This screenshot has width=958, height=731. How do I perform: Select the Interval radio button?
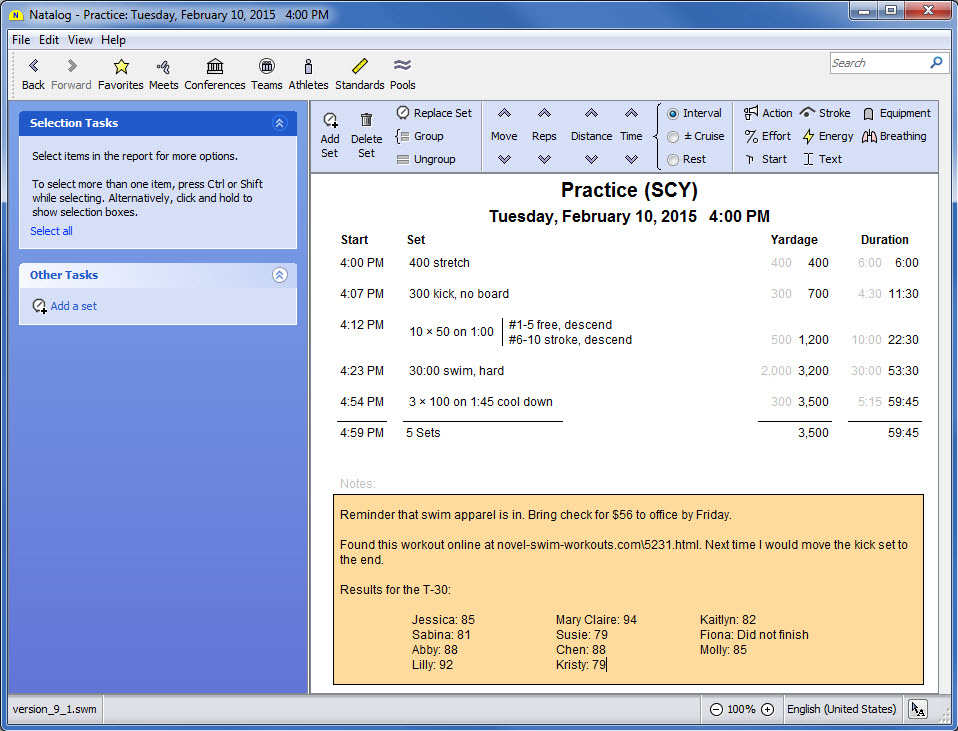(x=673, y=114)
